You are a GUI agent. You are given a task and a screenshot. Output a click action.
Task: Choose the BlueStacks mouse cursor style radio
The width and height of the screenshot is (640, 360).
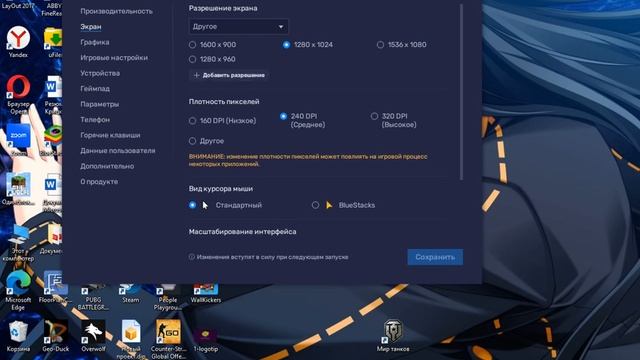click(x=315, y=205)
